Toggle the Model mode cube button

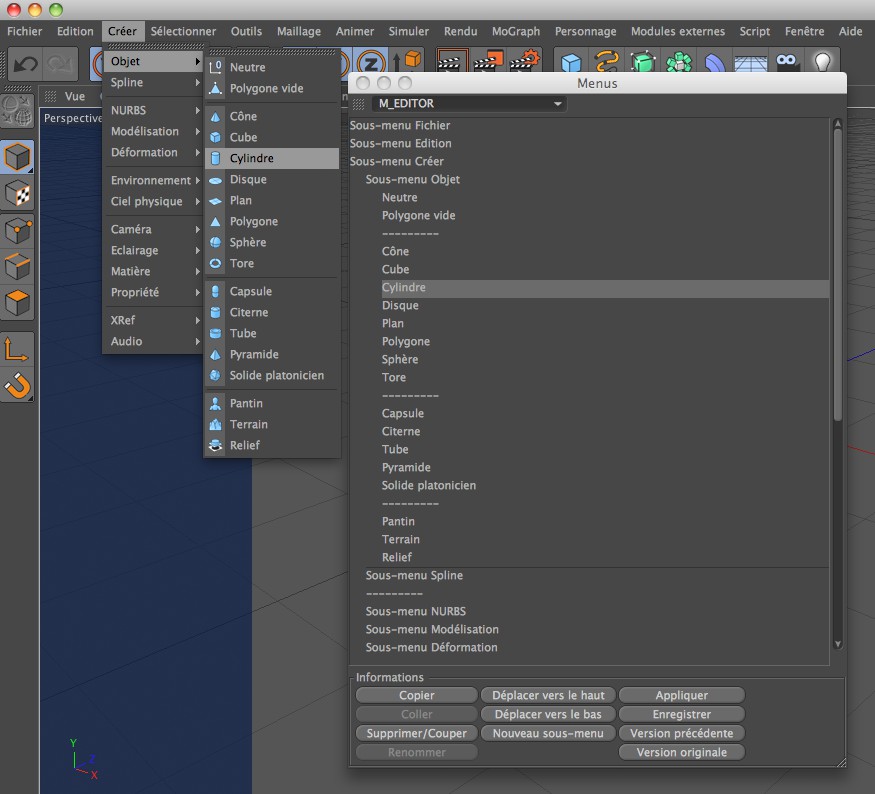(18, 158)
